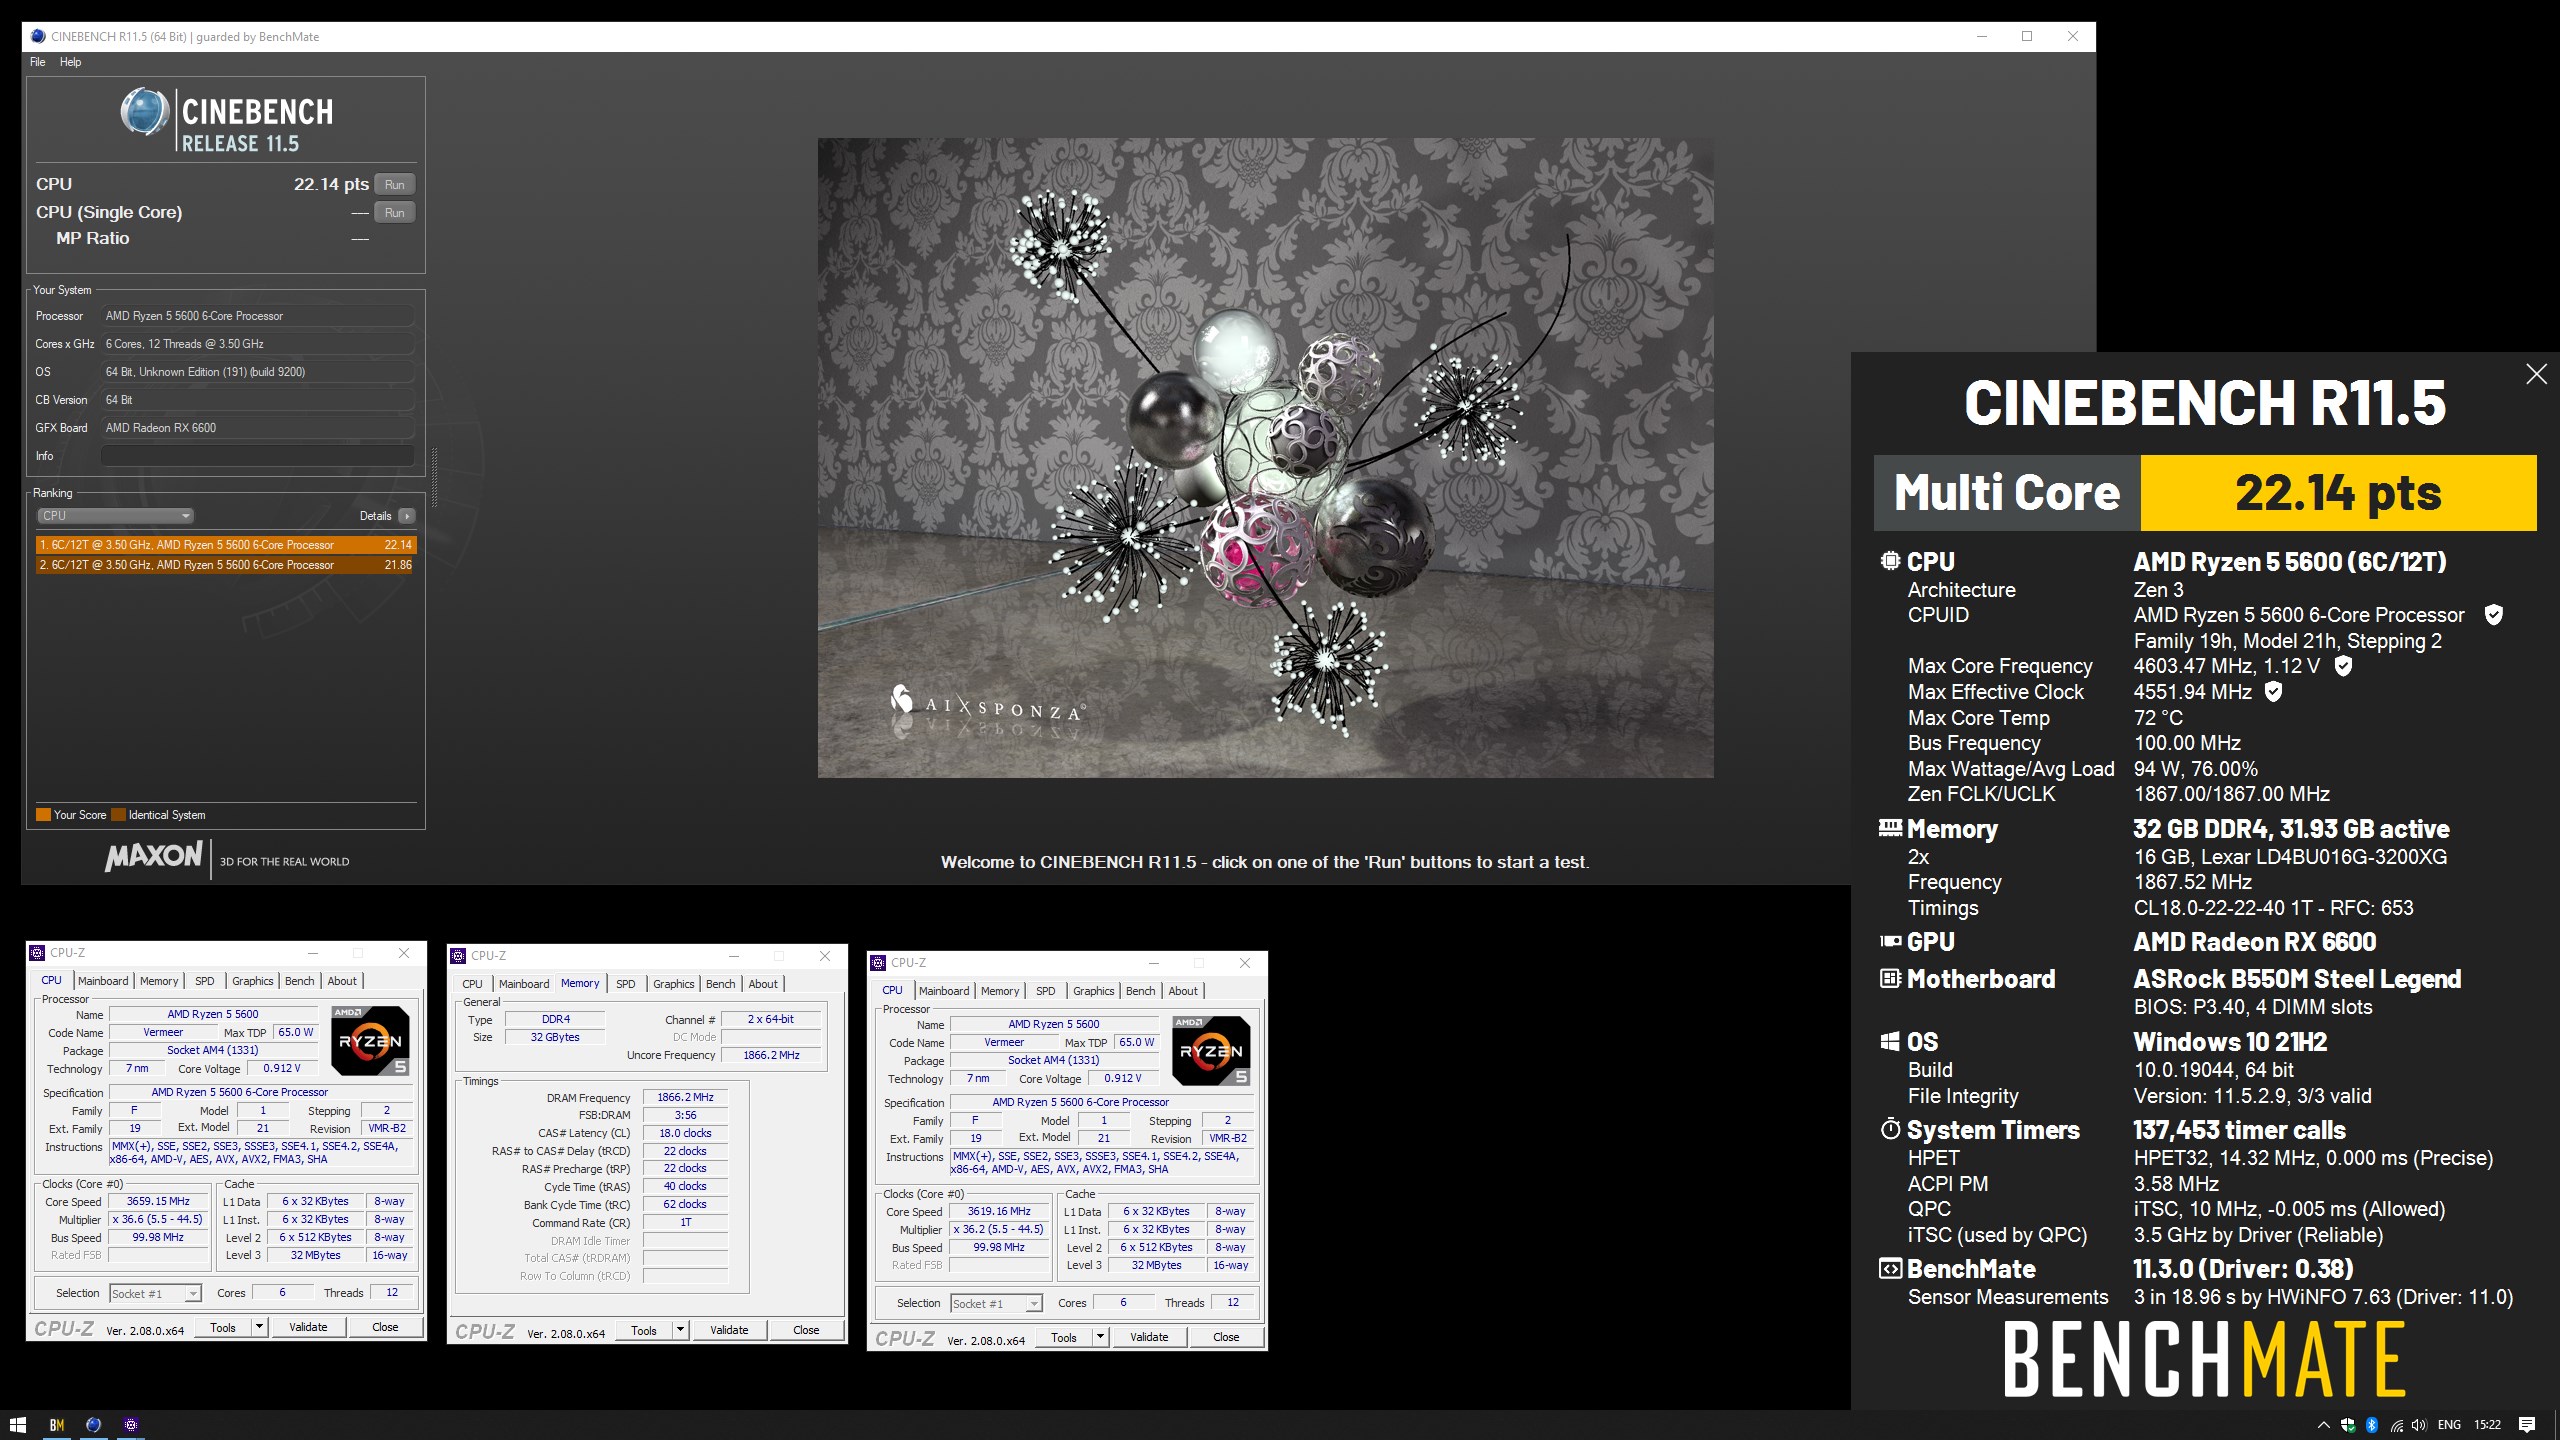Run the CPU (Single Core) test
Viewport: 2560px width, 1440px height.
pyautogui.click(x=395, y=213)
